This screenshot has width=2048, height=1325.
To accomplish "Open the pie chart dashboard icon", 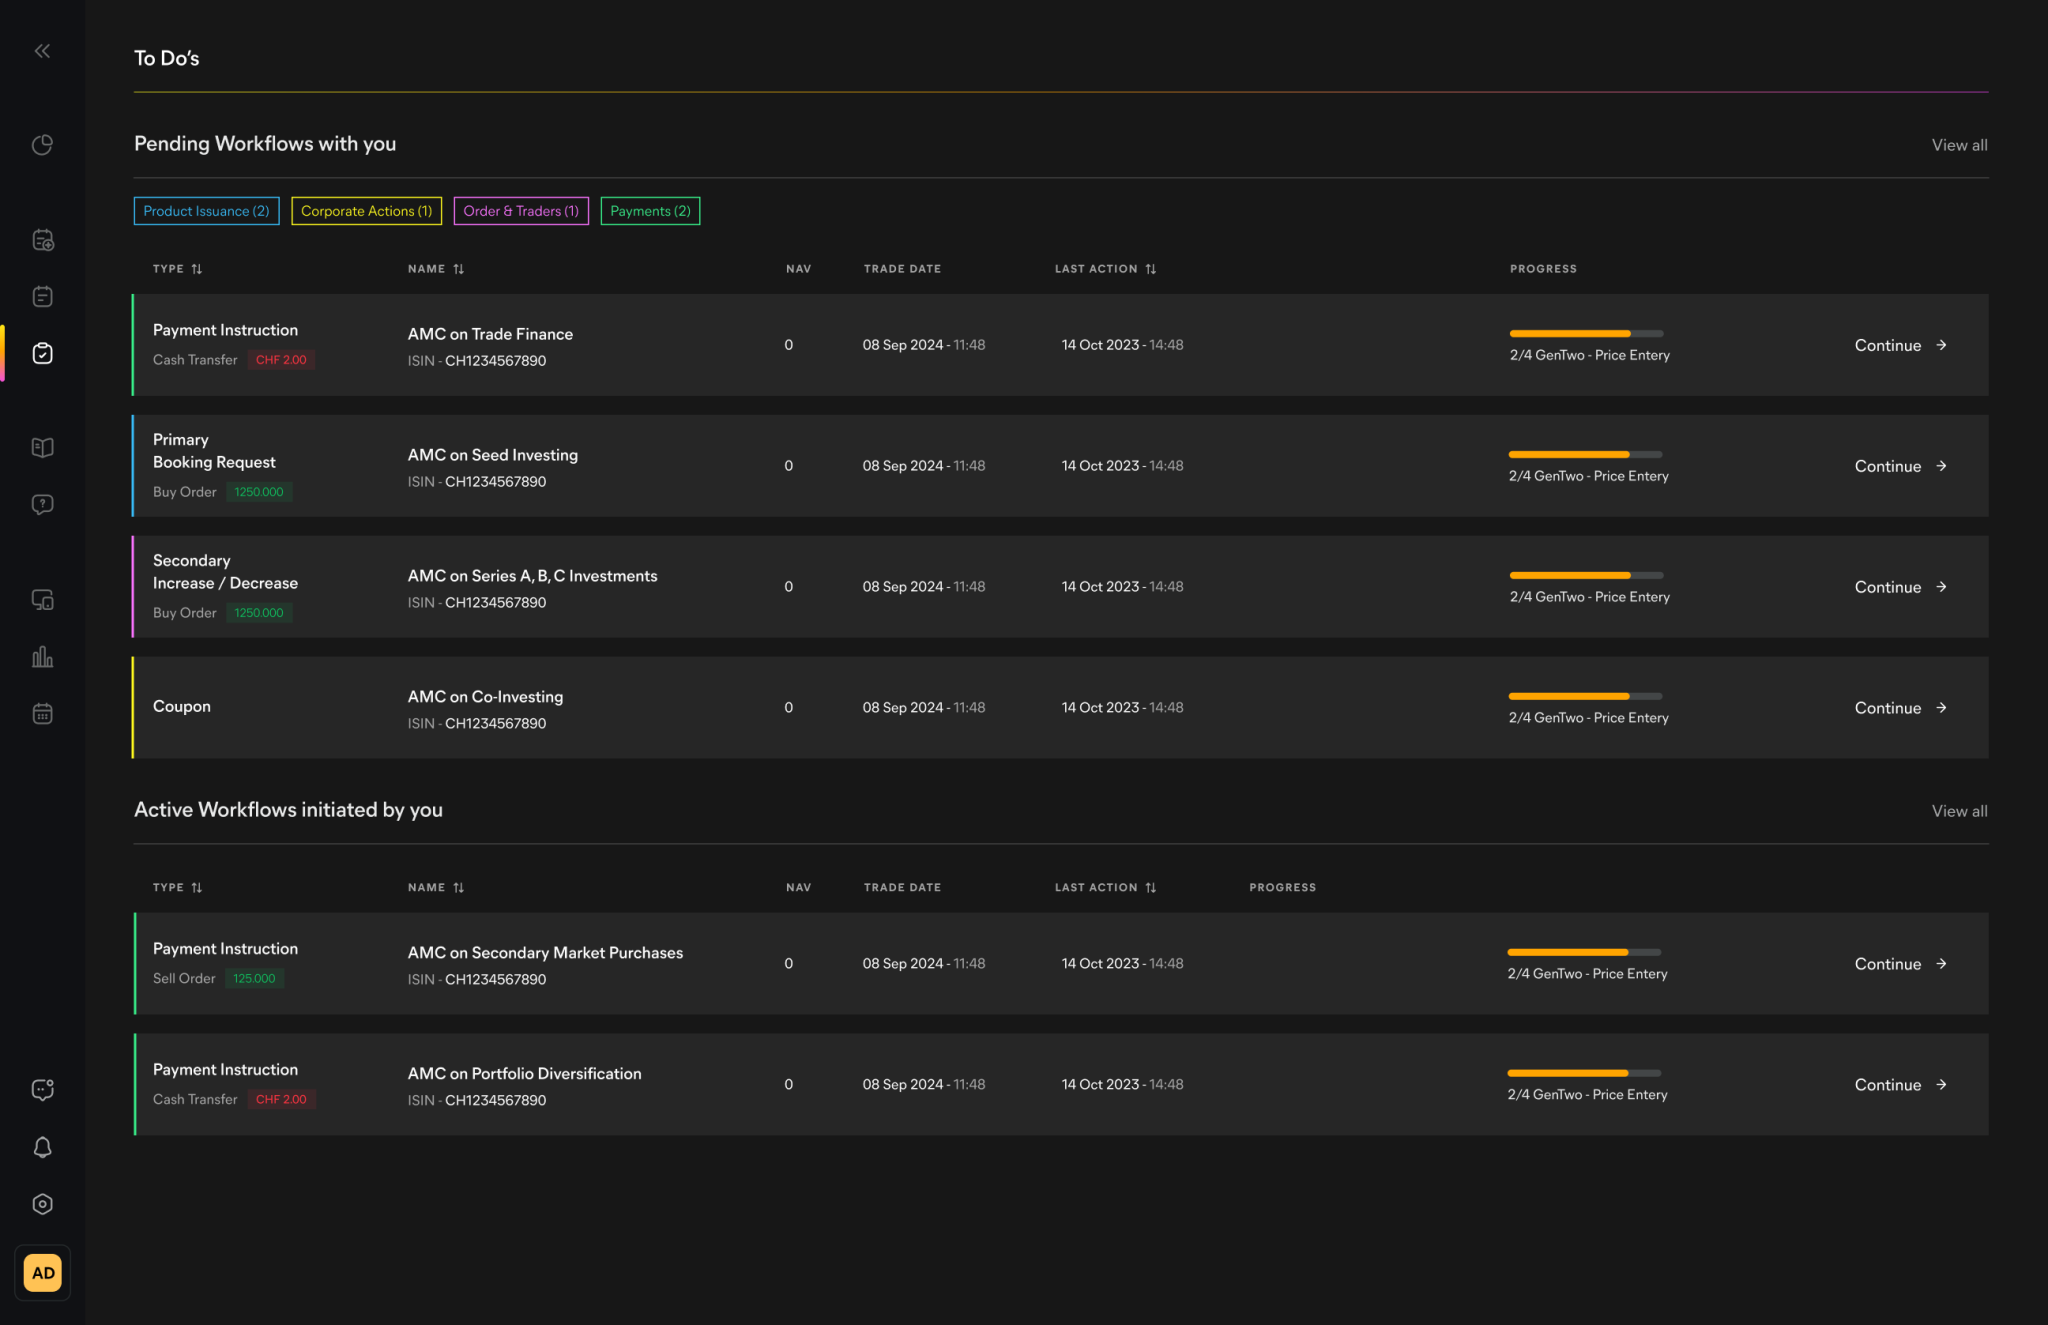I will tap(42, 145).
